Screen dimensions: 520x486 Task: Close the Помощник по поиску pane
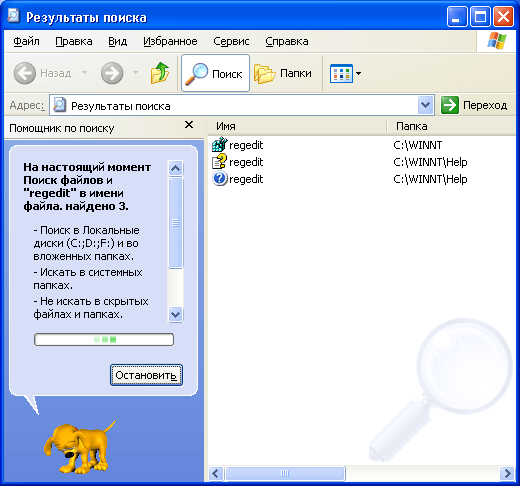click(x=189, y=125)
